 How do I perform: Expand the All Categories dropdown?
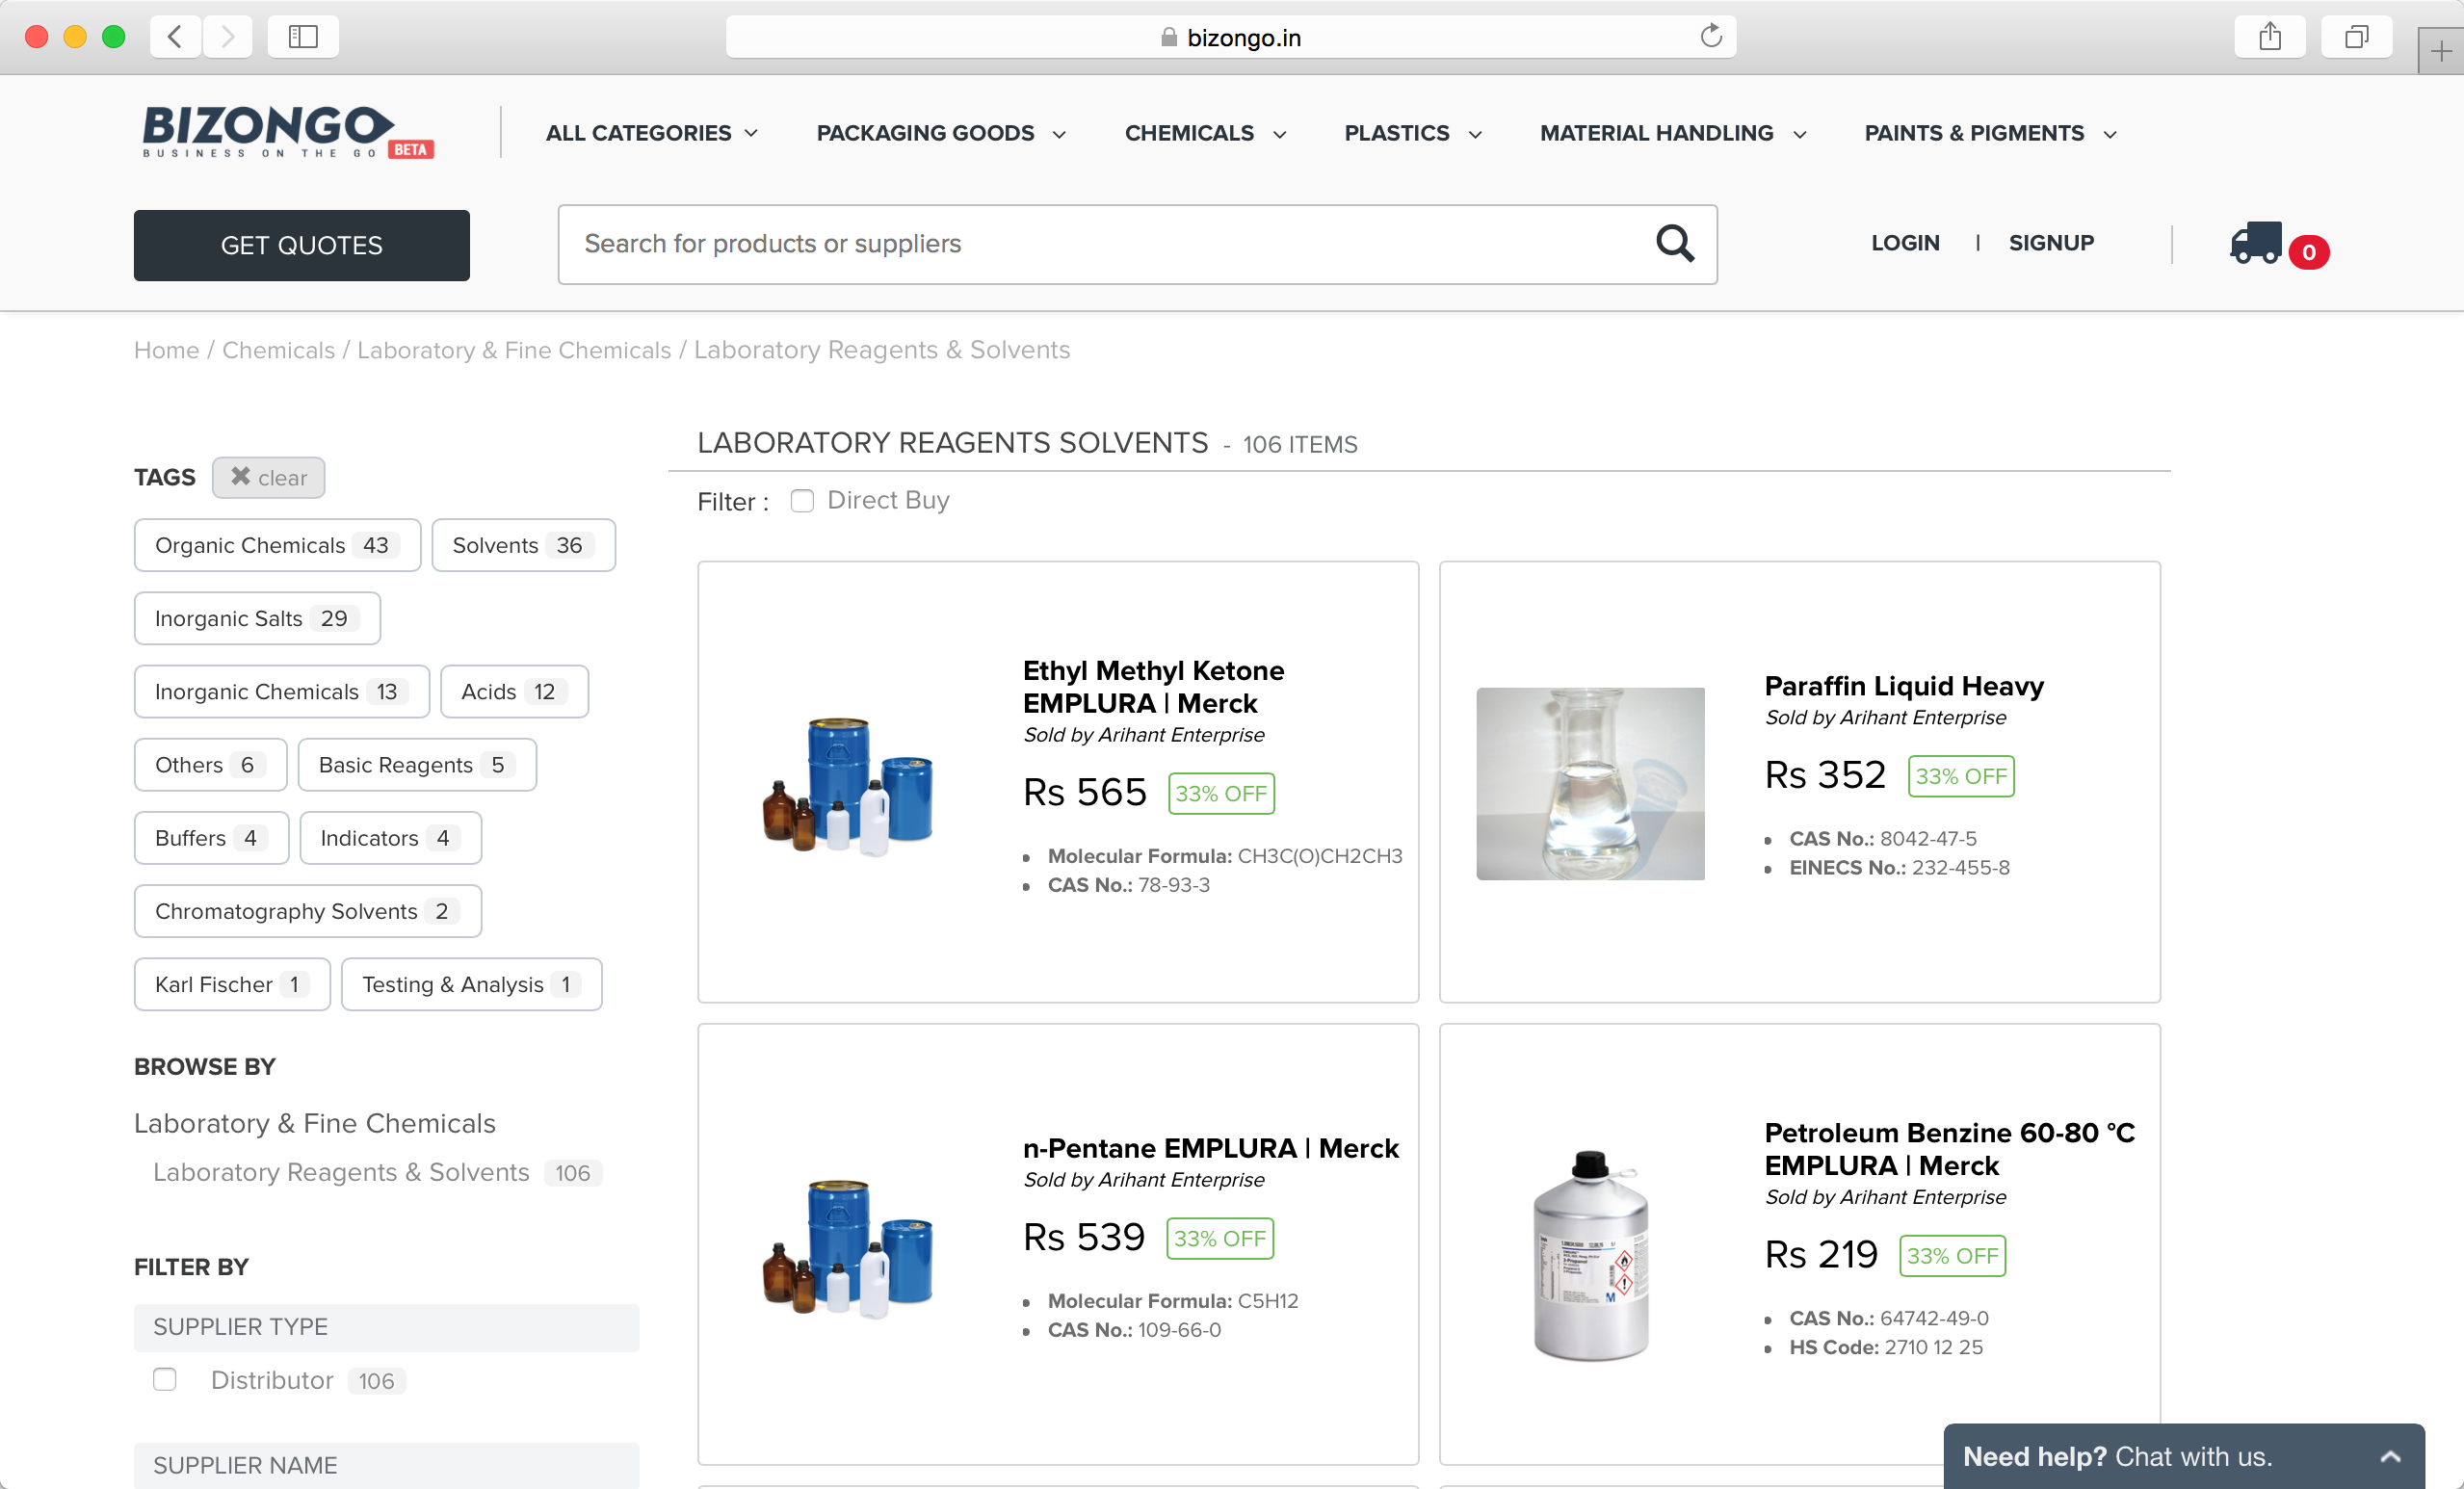click(651, 133)
